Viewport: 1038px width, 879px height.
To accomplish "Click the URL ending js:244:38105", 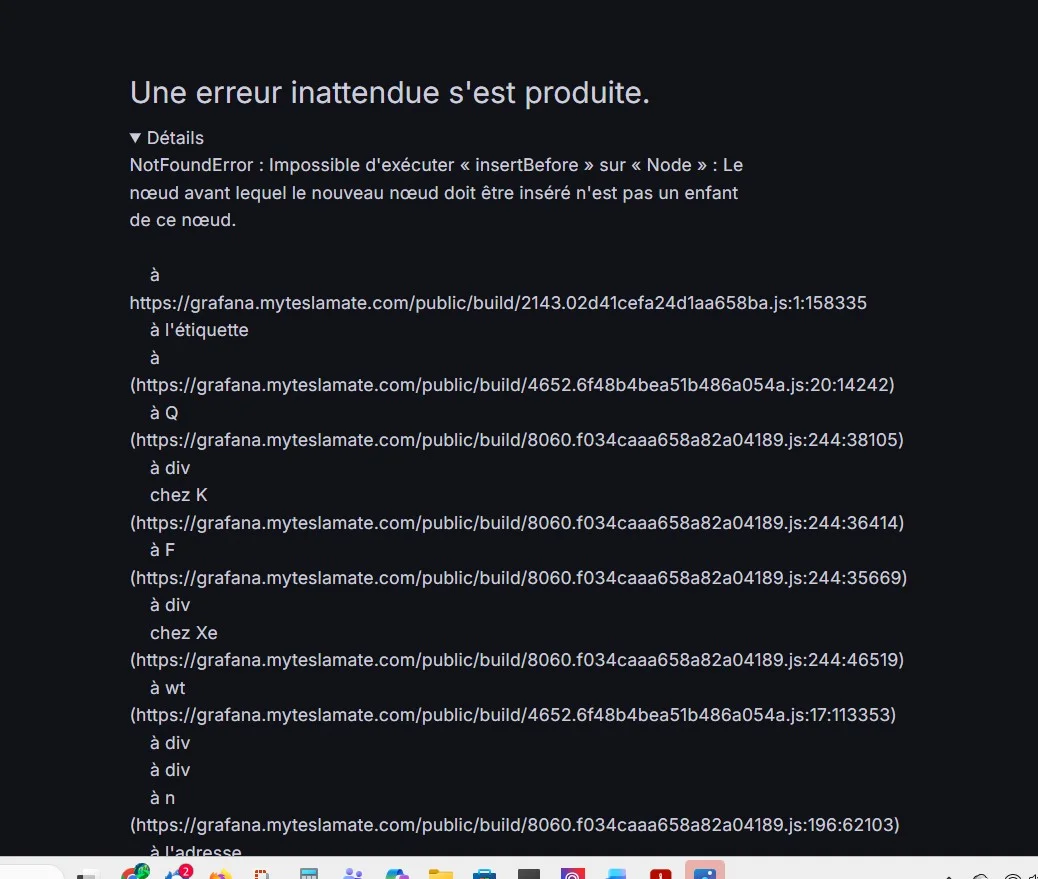I will 517,440.
